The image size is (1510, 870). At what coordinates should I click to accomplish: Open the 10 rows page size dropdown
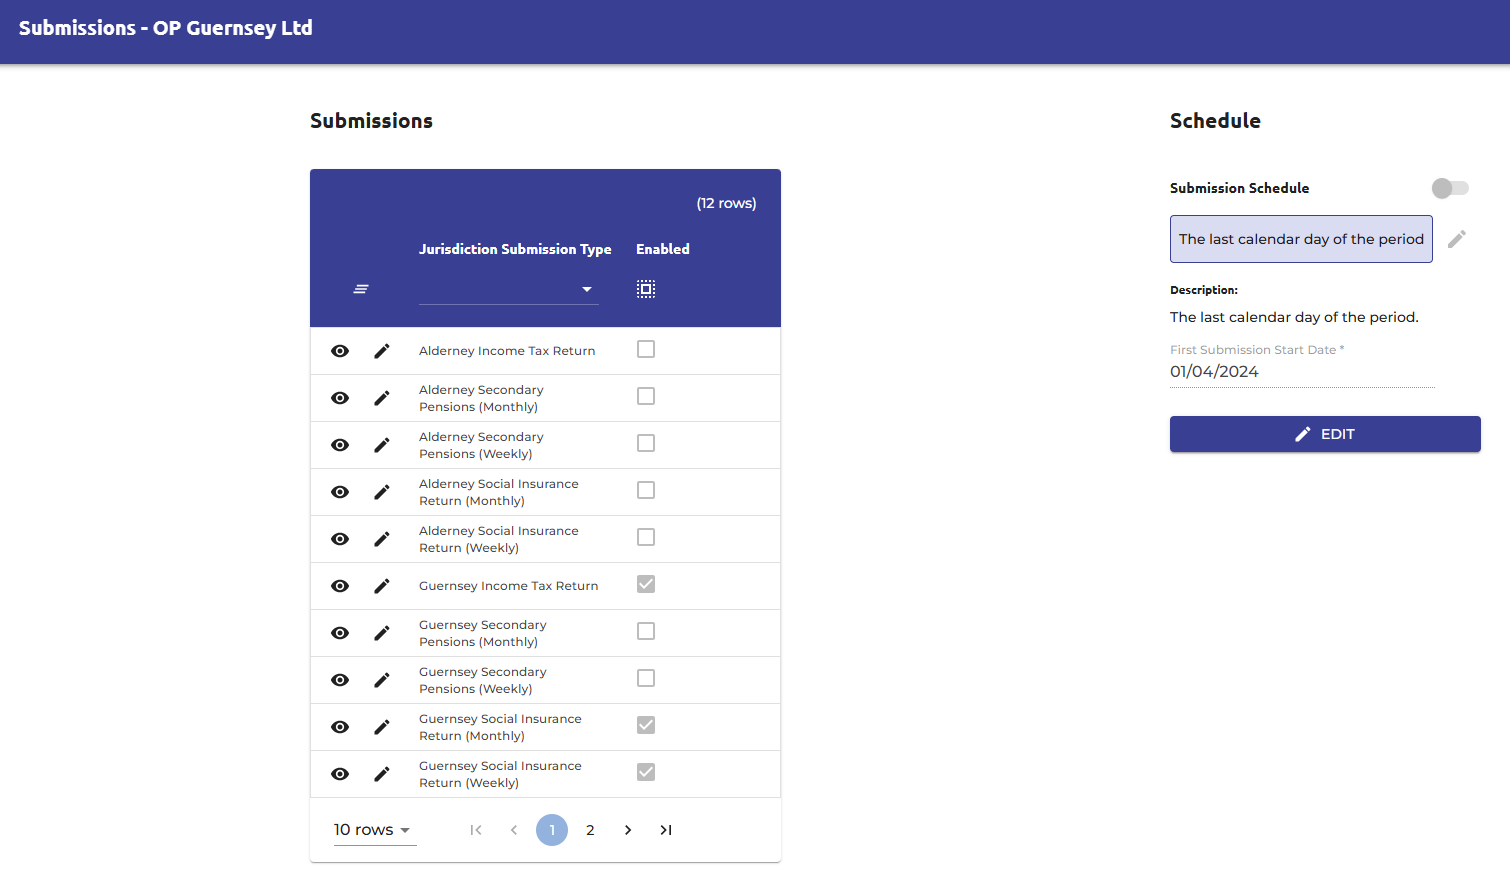375,830
